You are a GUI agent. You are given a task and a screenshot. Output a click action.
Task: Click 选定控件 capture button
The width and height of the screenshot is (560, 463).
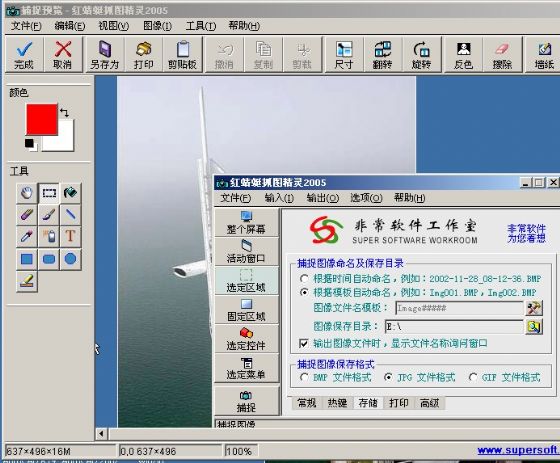point(246,339)
